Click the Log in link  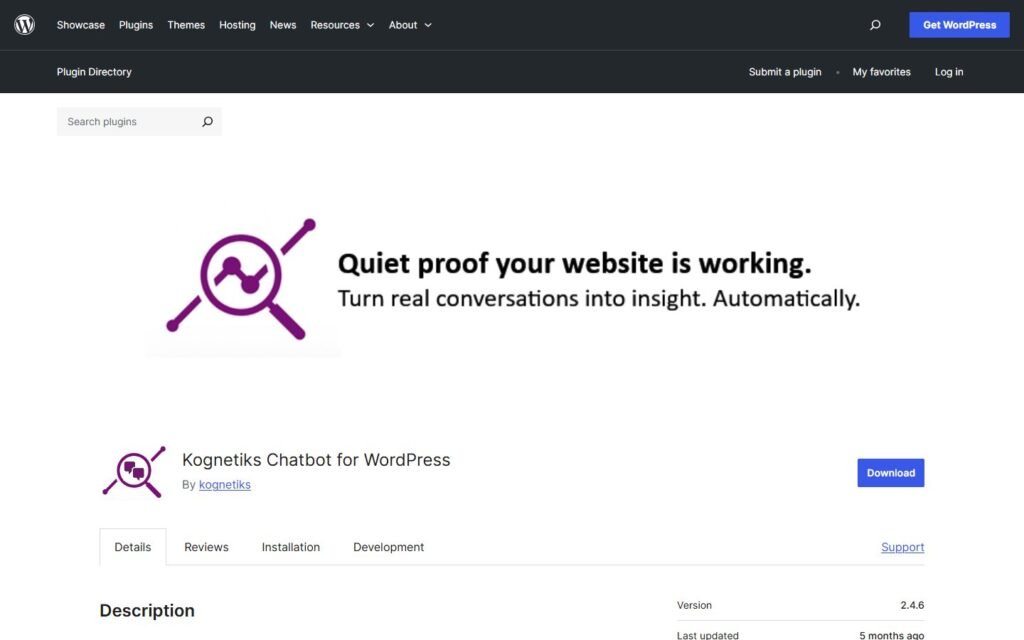point(949,72)
